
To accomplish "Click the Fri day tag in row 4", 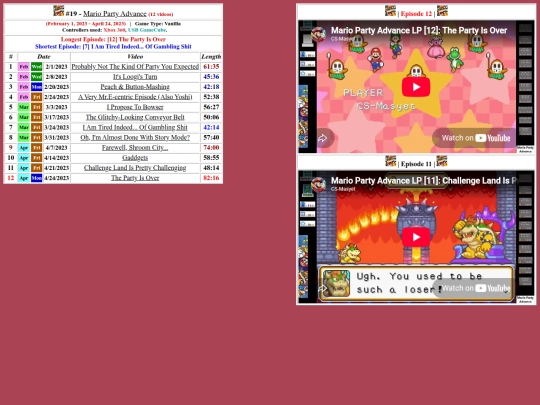I will click(x=37, y=97).
